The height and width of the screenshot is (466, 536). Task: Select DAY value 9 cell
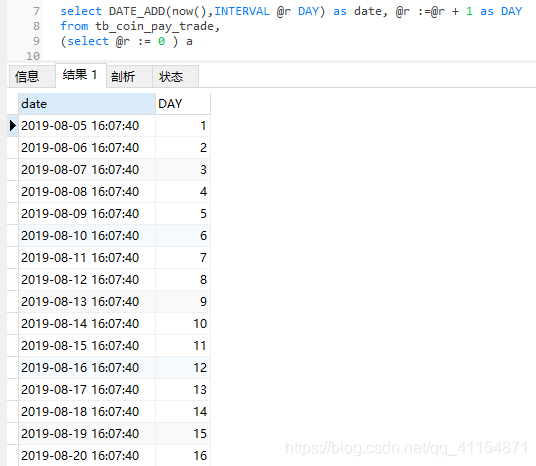coord(183,302)
